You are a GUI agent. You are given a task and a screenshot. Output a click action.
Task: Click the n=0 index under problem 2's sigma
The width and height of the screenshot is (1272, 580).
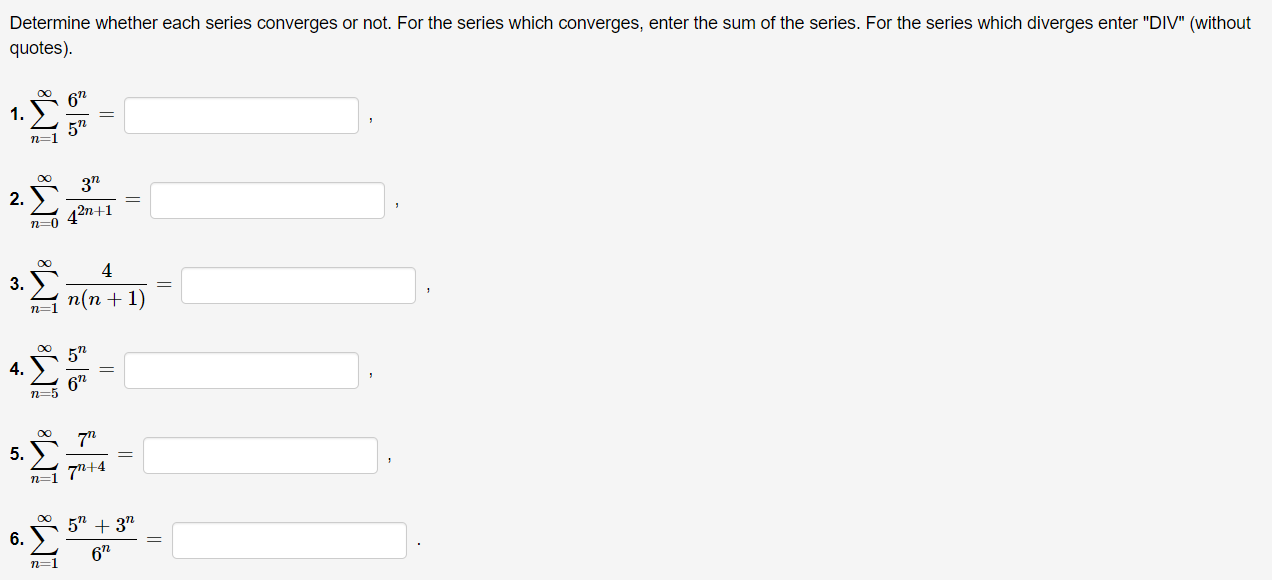[x=43, y=225]
